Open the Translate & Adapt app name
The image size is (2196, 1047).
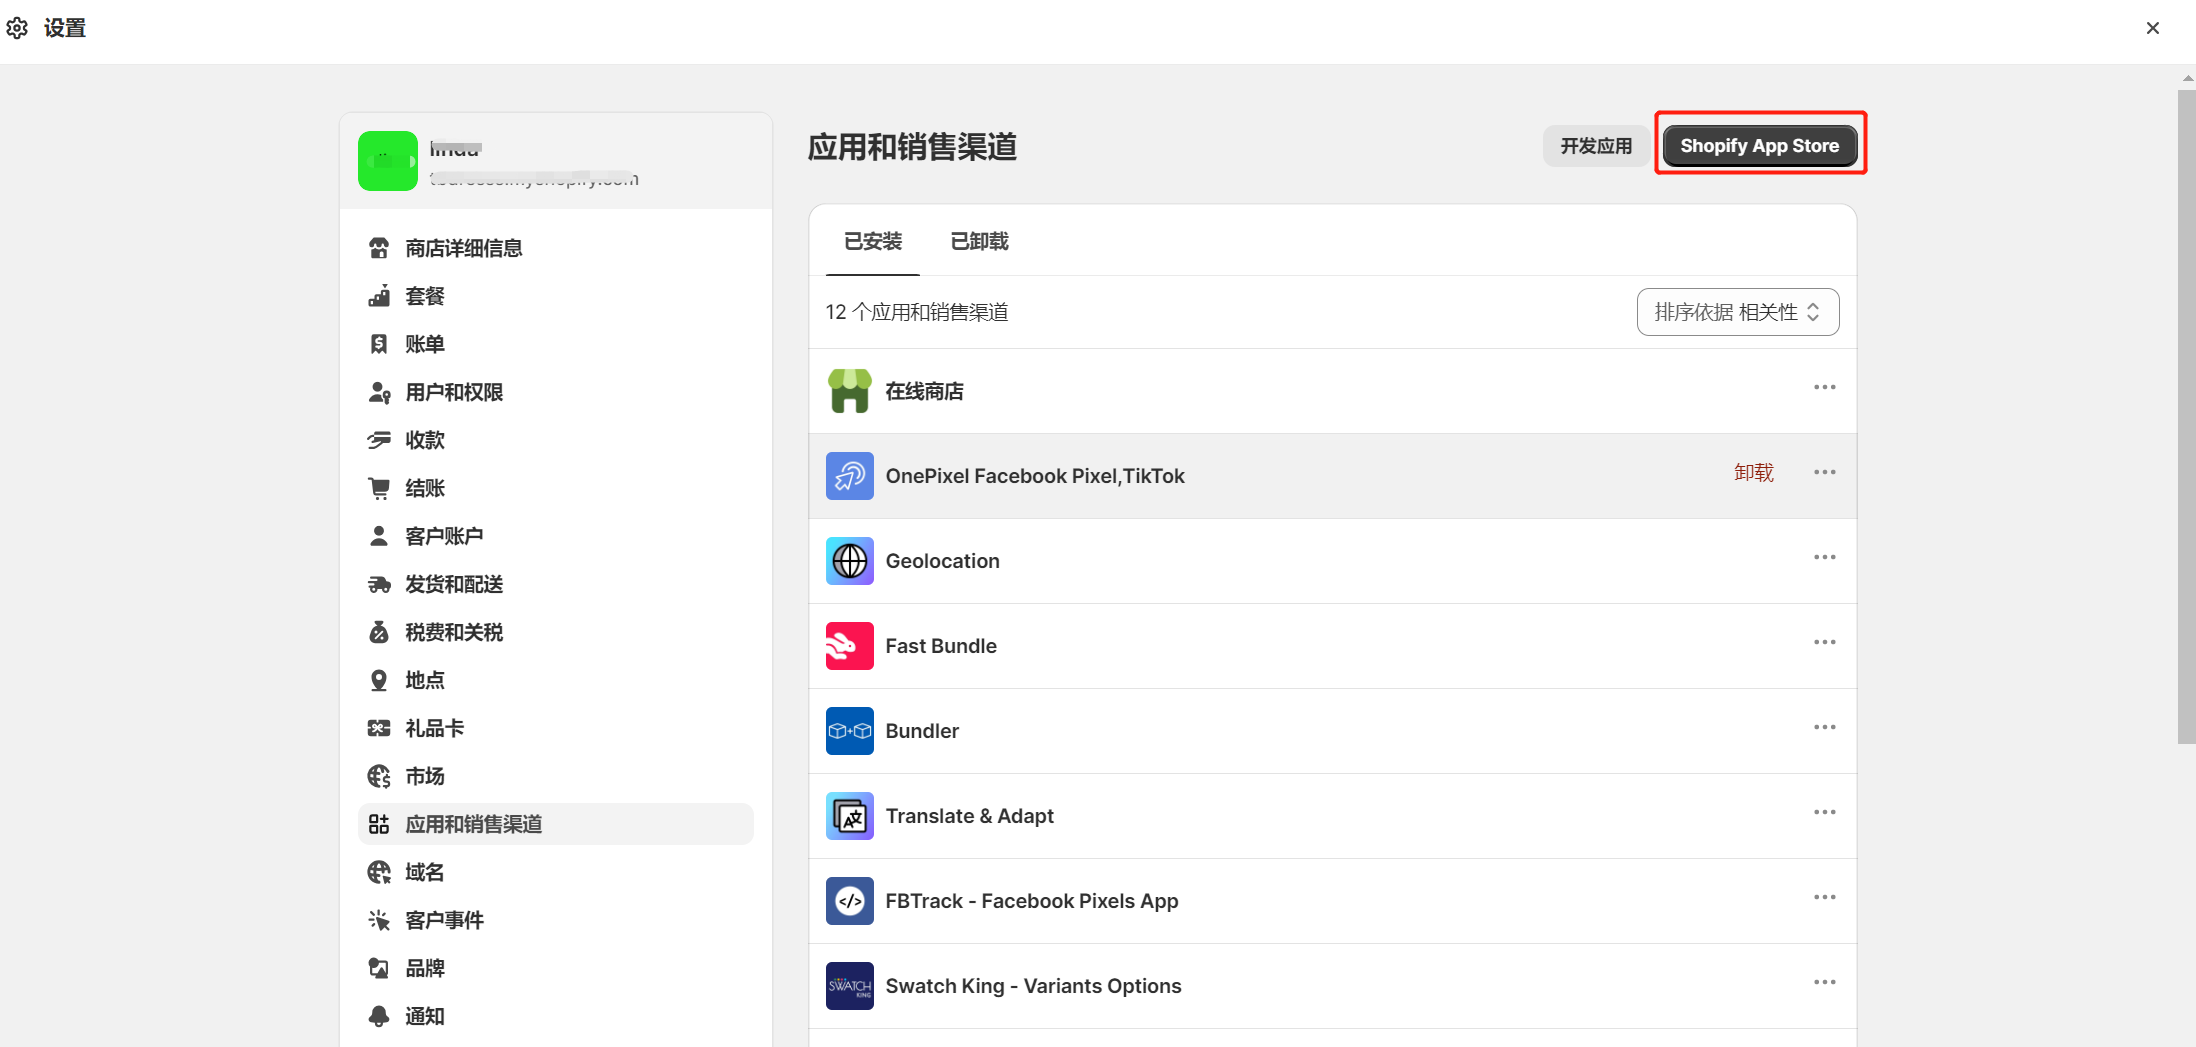pos(970,816)
